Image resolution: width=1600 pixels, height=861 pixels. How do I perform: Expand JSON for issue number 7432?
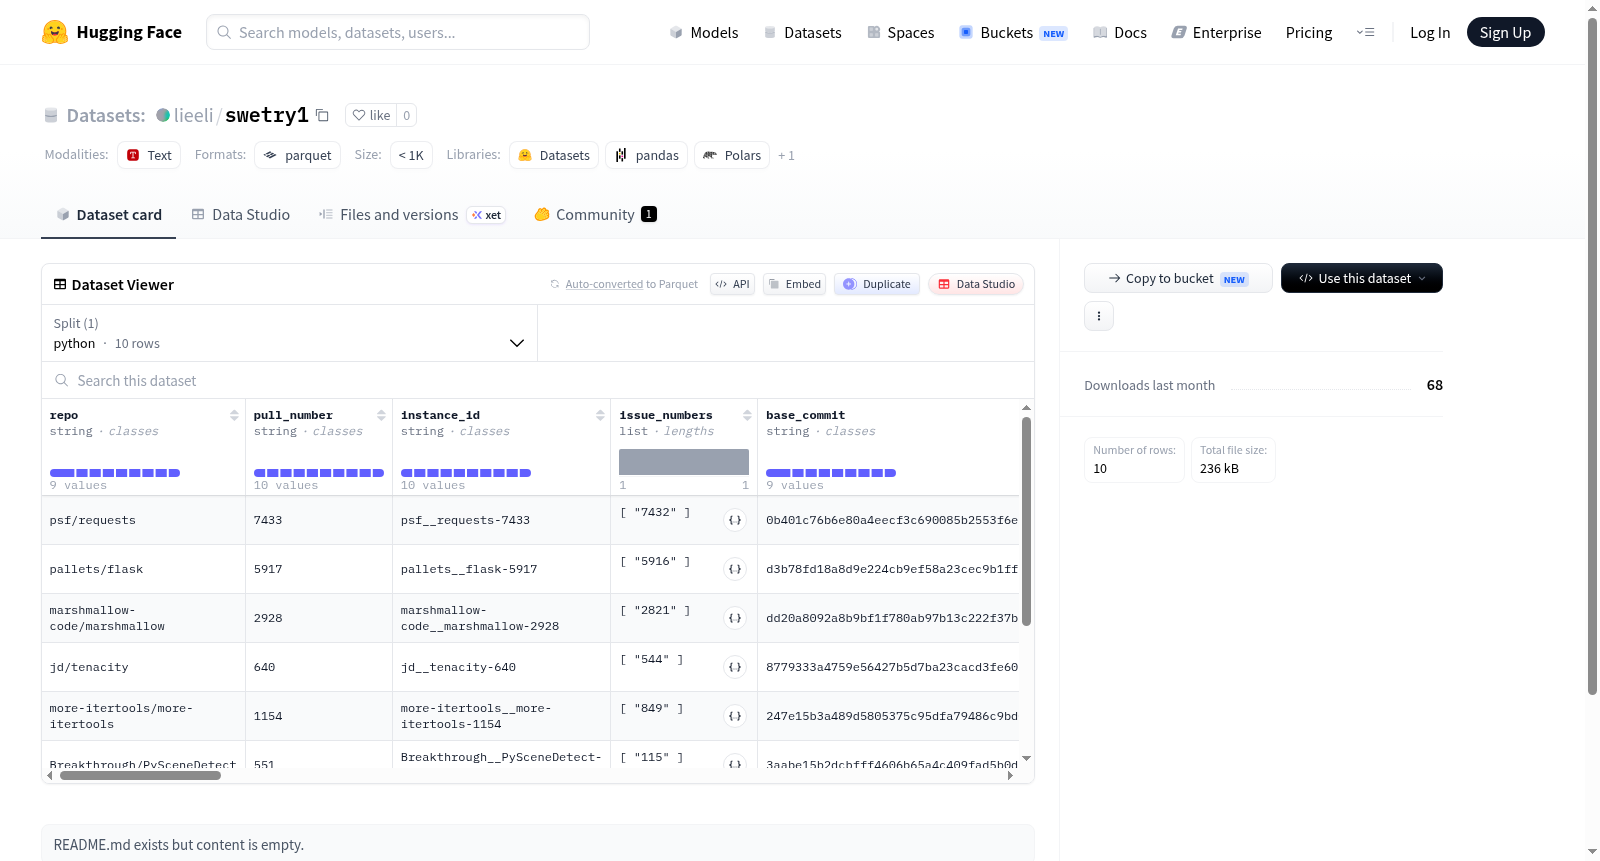(735, 520)
